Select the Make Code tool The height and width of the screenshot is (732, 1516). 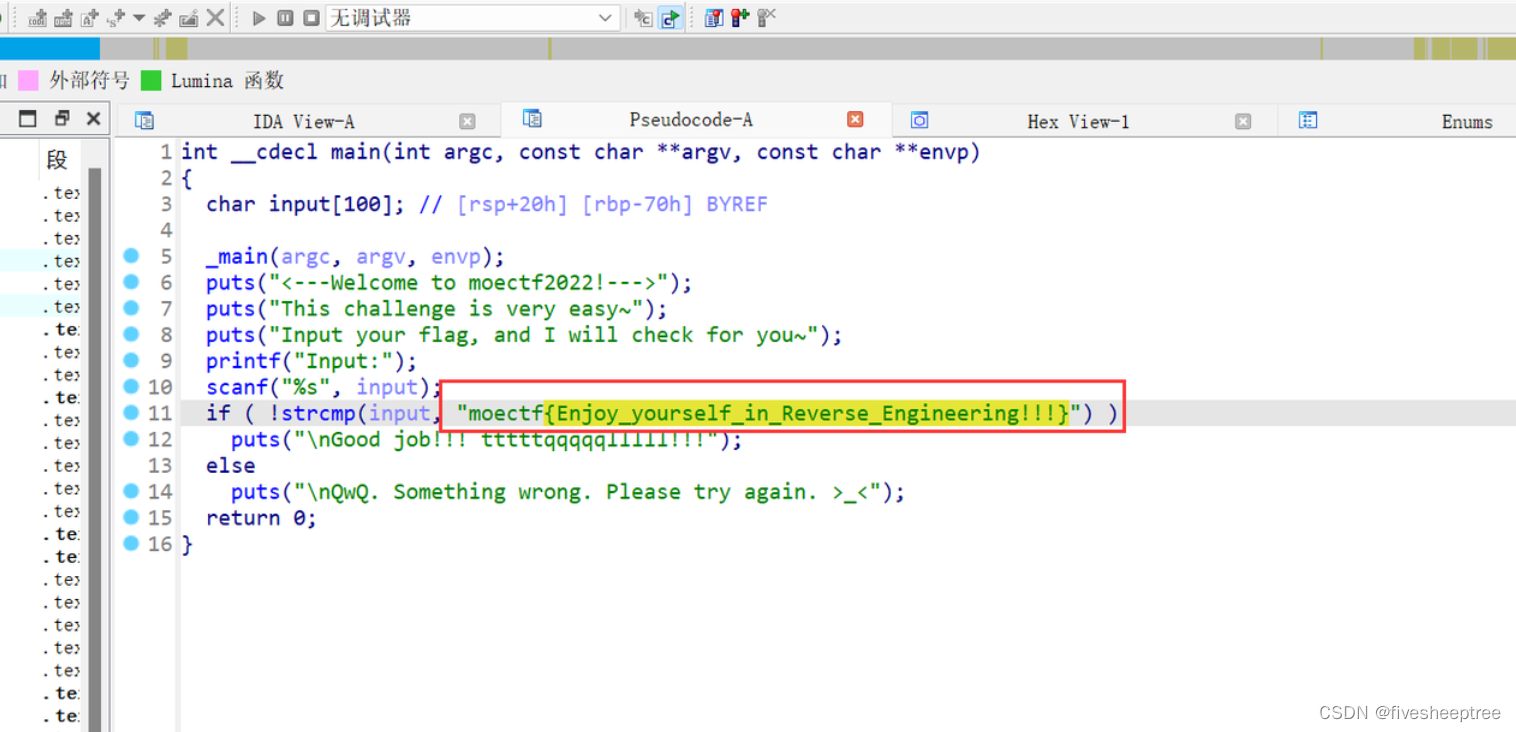(37, 17)
